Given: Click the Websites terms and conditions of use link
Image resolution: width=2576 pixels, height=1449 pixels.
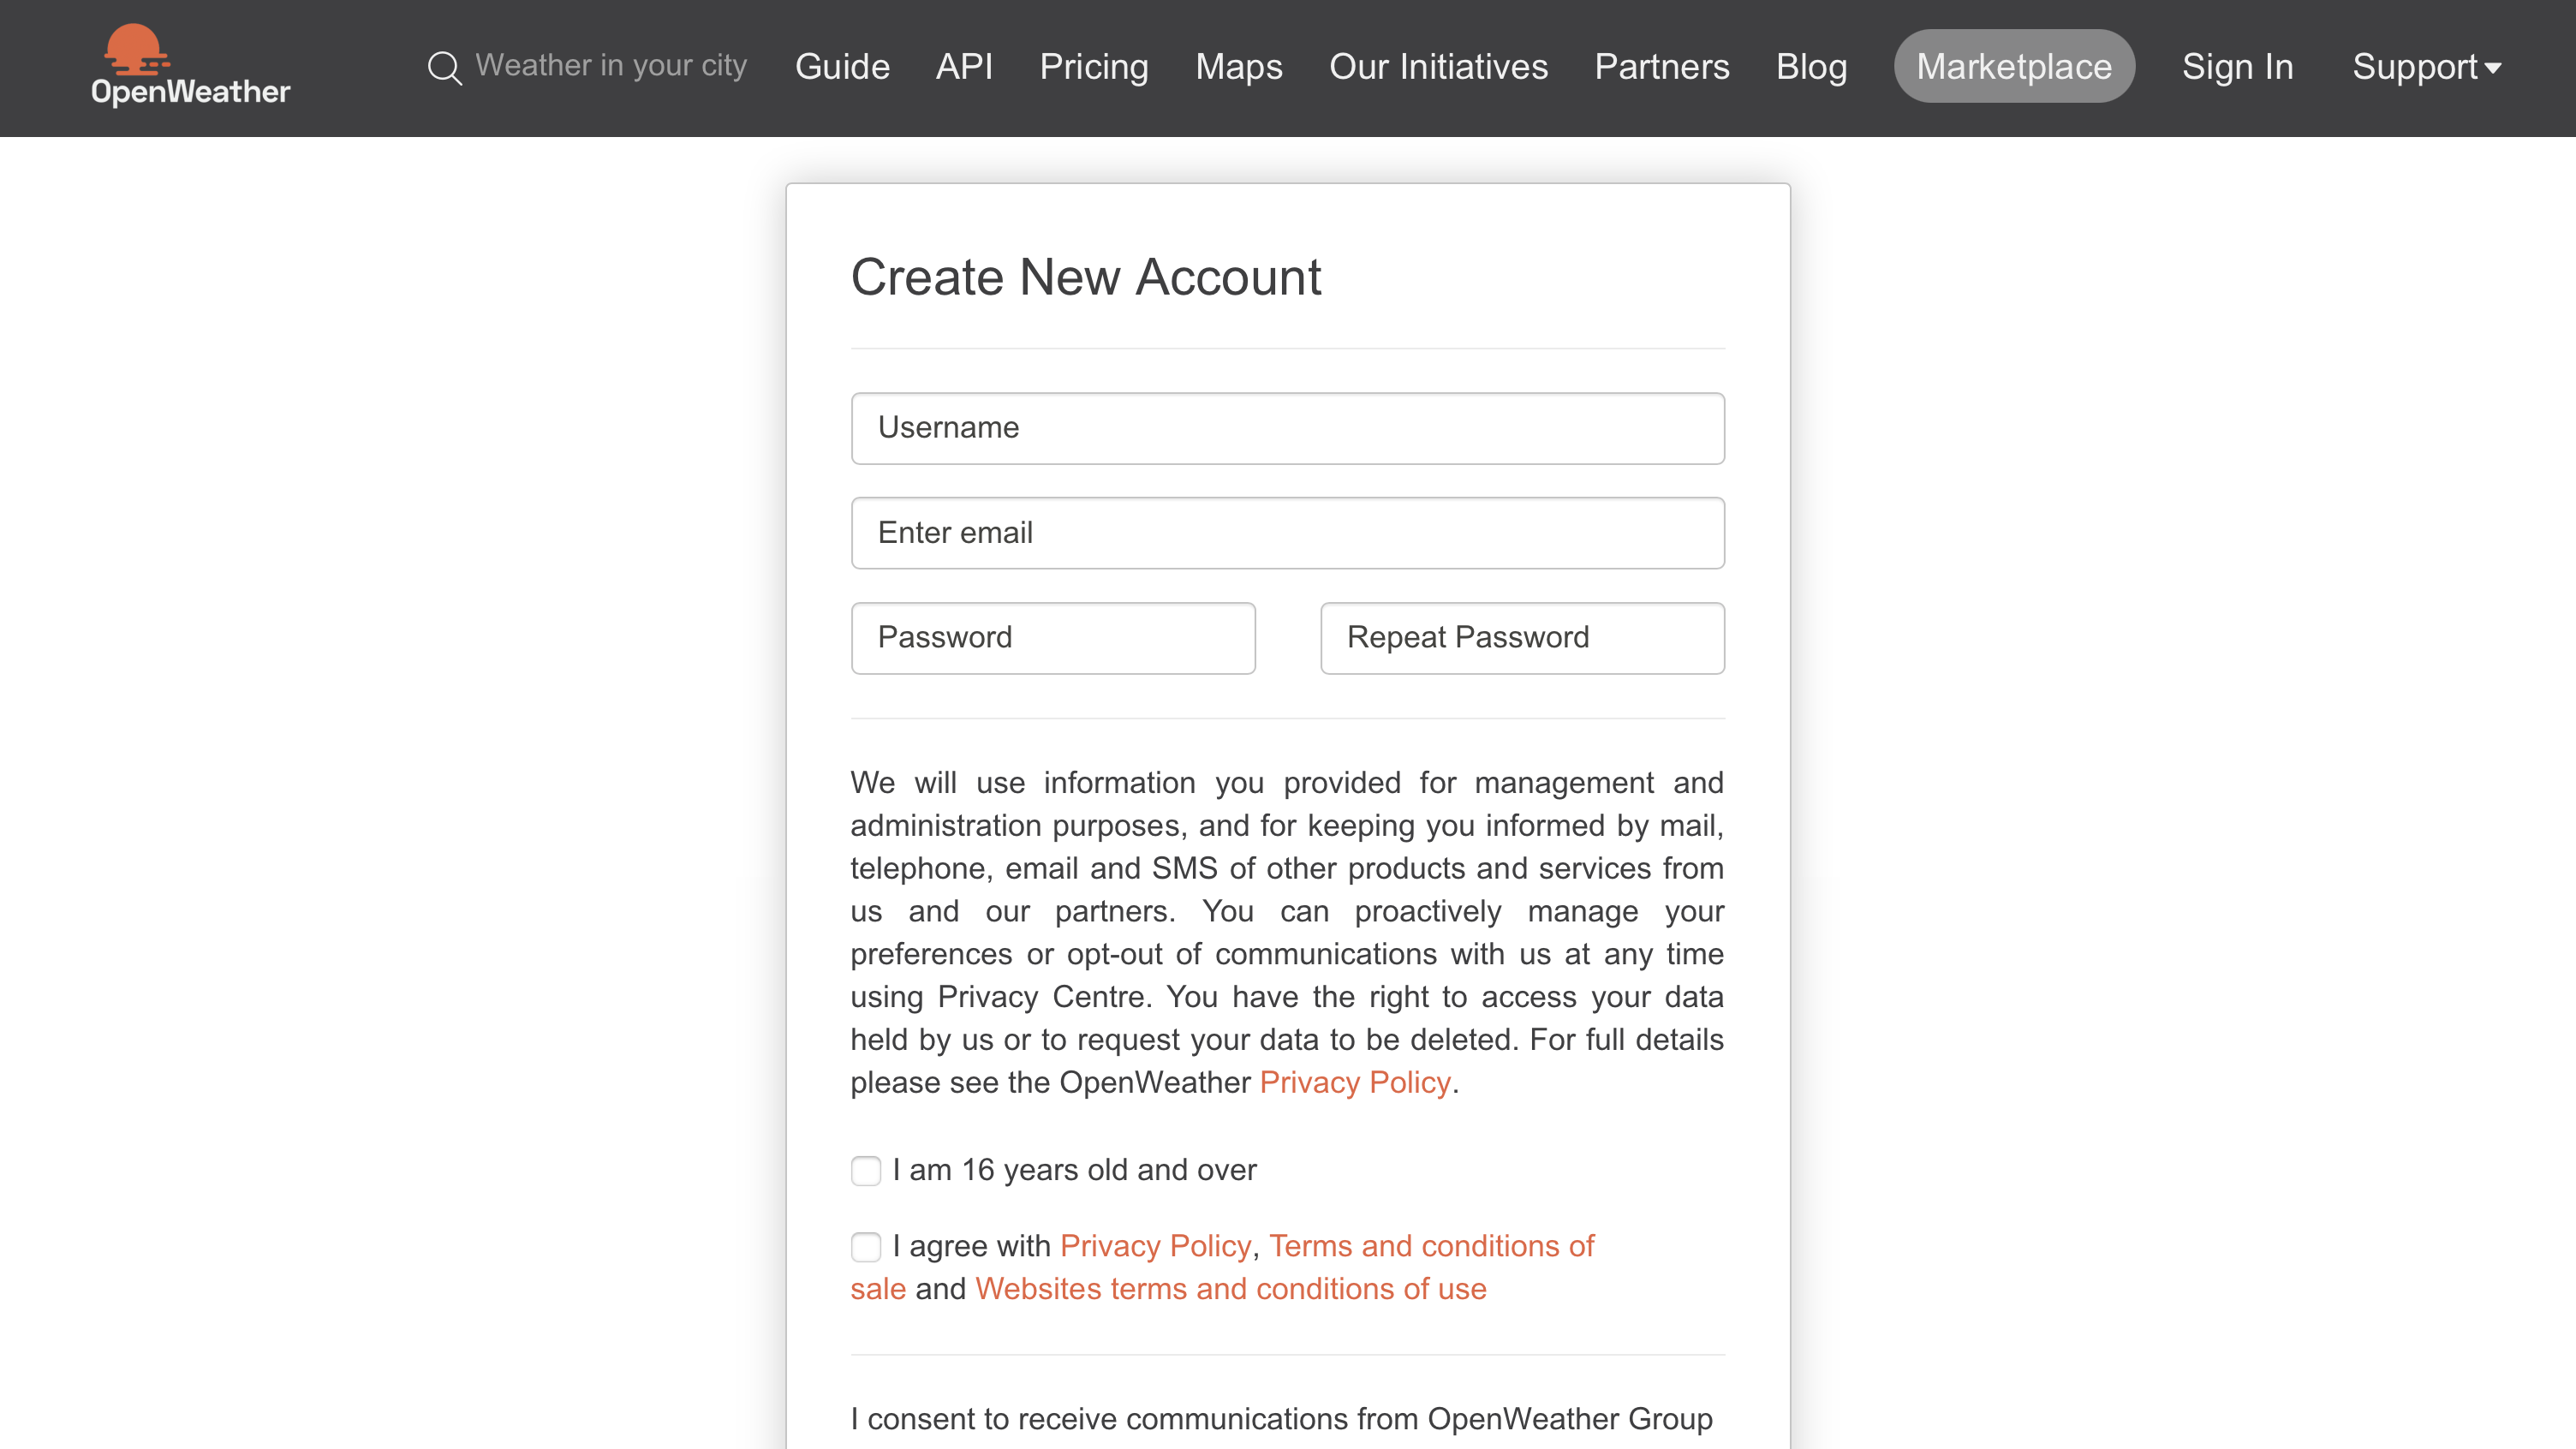Looking at the screenshot, I should (1230, 1286).
